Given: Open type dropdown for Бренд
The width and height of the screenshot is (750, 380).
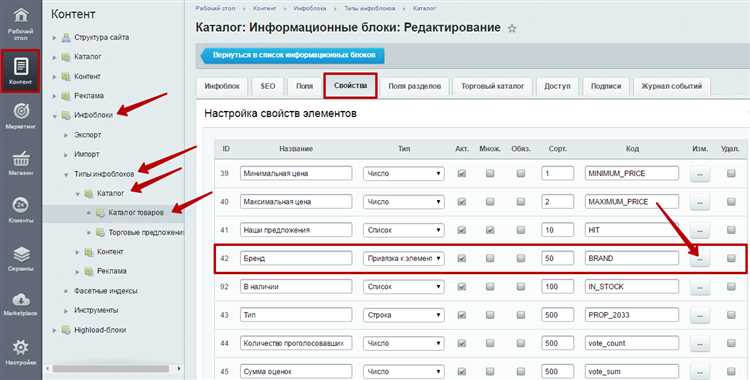Looking at the screenshot, I should [403, 258].
